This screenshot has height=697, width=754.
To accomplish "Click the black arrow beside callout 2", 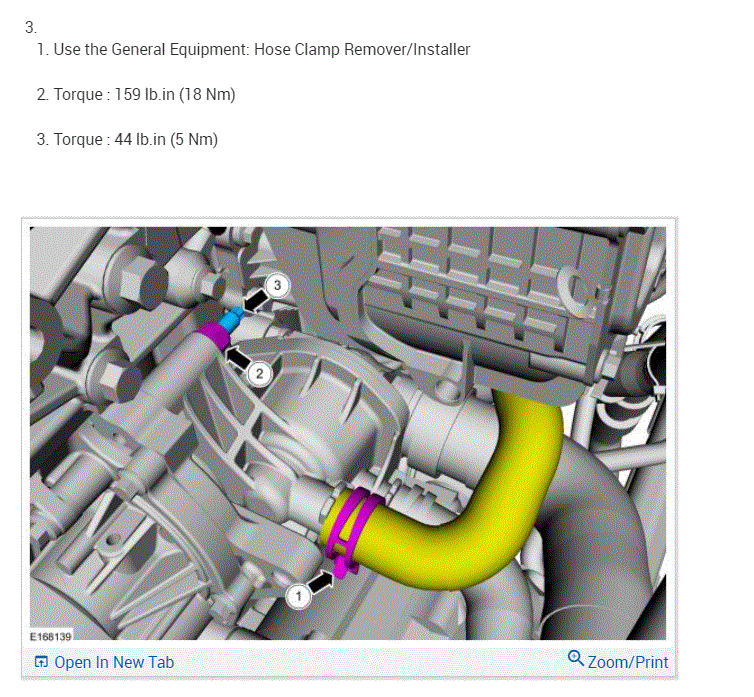I will [x=238, y=358].
